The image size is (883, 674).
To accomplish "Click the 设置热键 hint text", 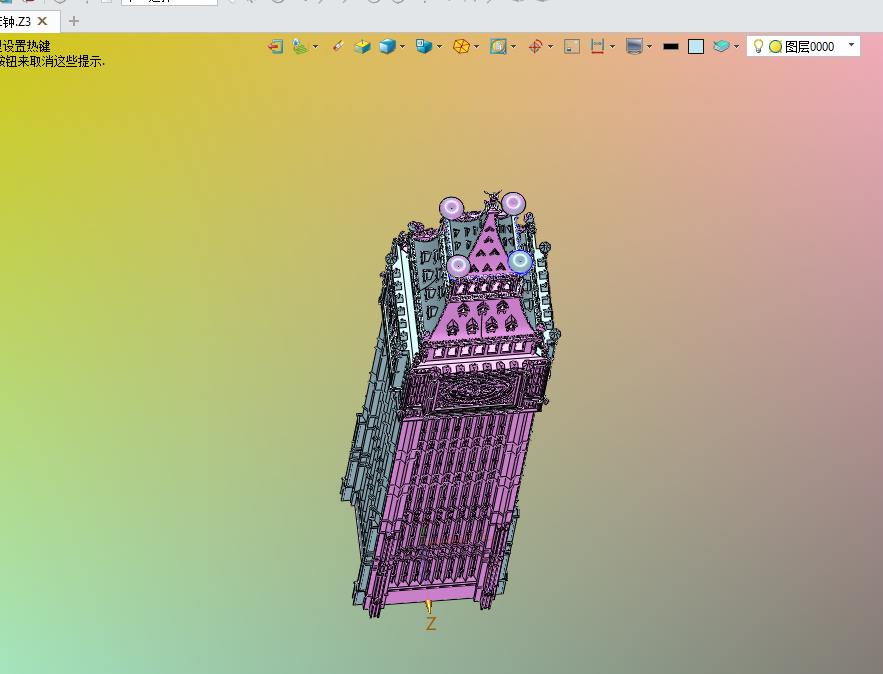I will pyautogui.click(x=26, y=46).
